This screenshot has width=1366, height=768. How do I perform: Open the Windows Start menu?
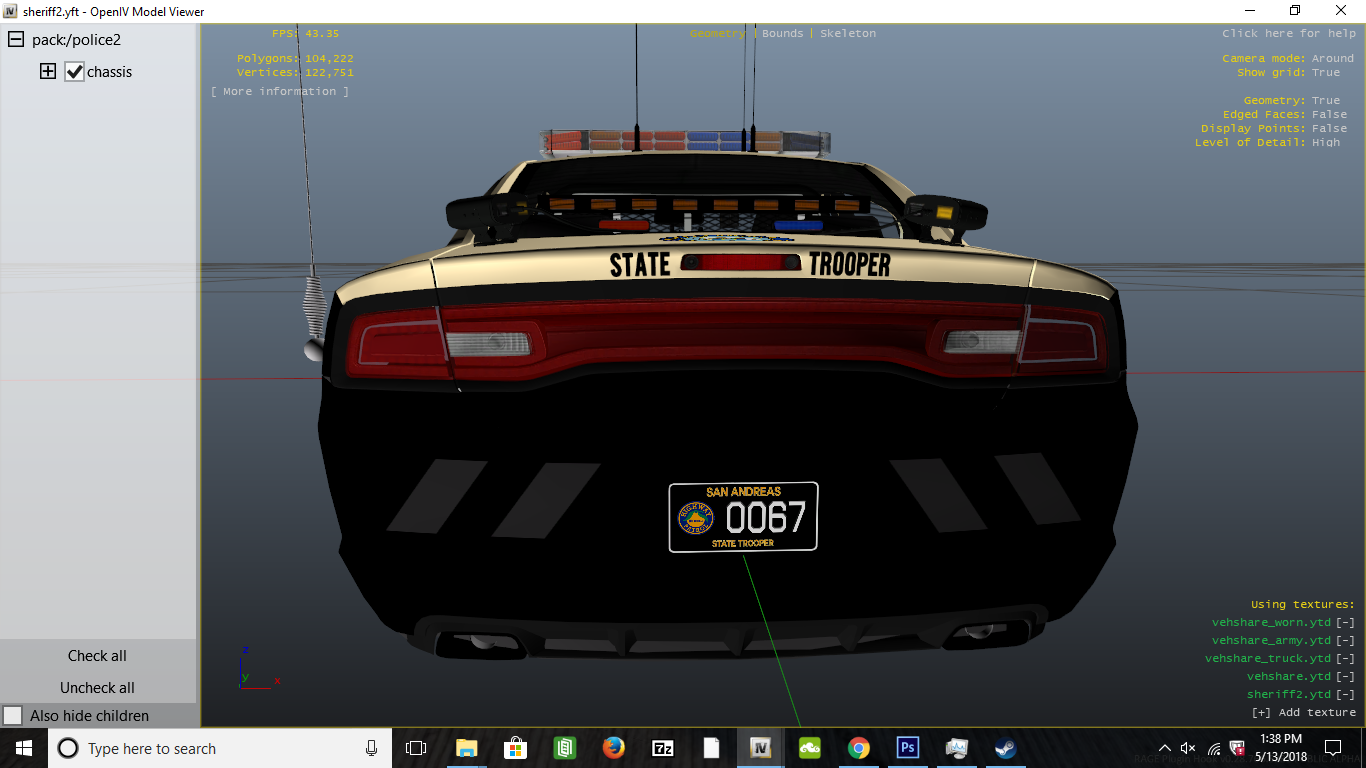coord(24,748)
